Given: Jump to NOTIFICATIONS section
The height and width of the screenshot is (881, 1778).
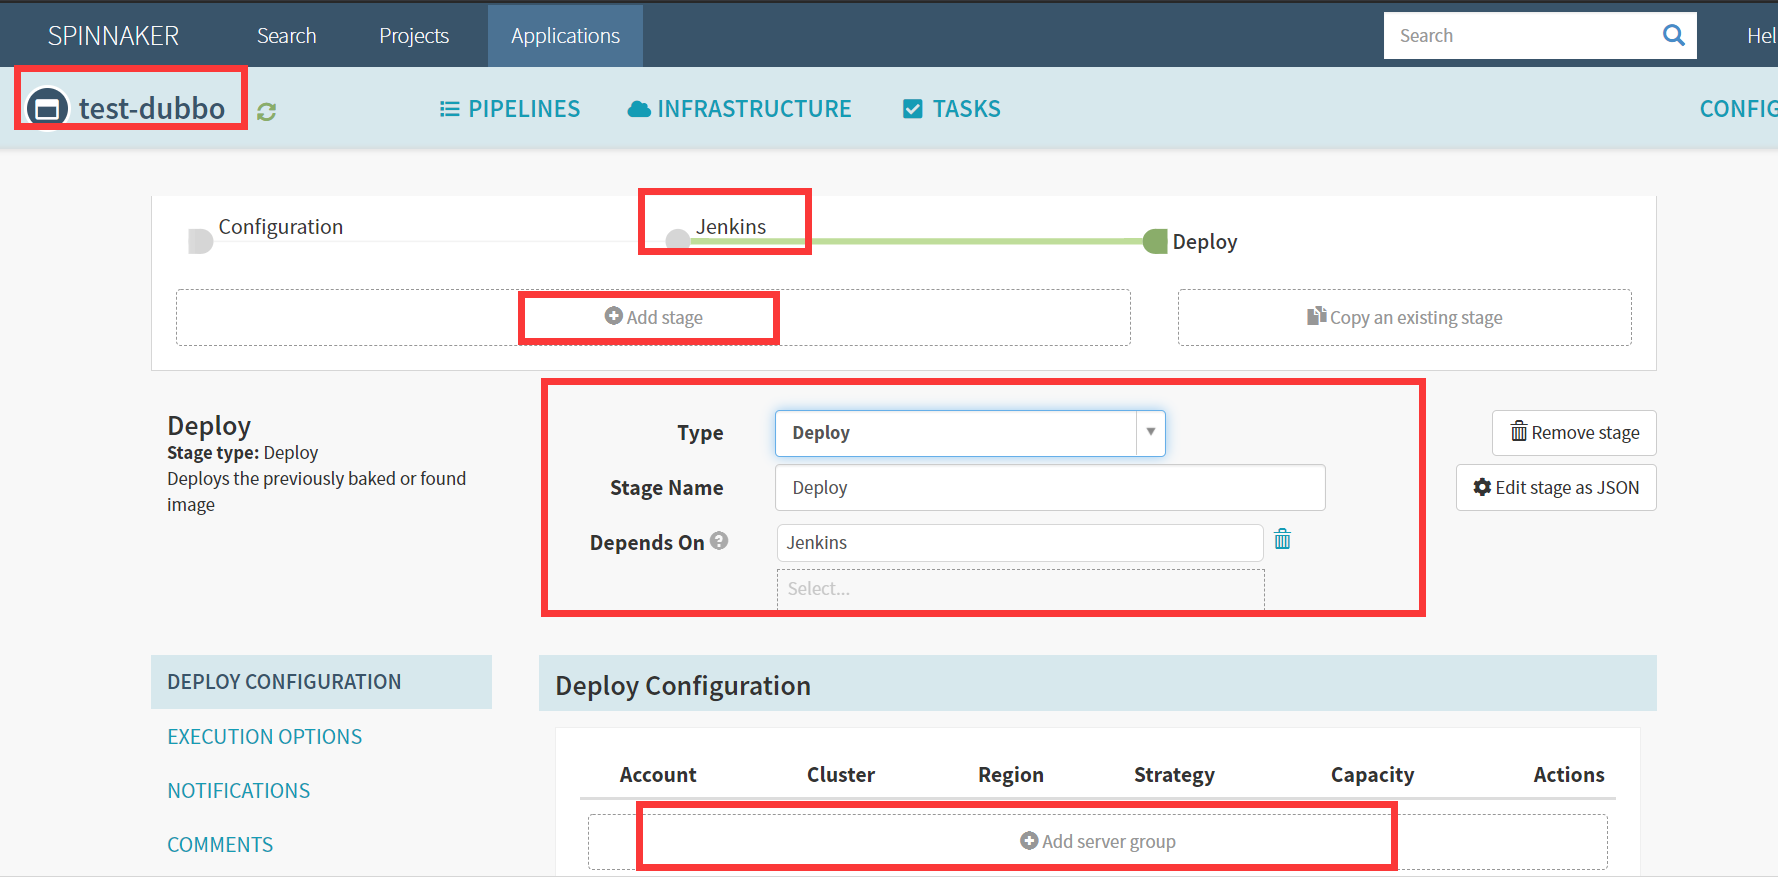Looking at the screenshot, I should (x=239, y=791).
